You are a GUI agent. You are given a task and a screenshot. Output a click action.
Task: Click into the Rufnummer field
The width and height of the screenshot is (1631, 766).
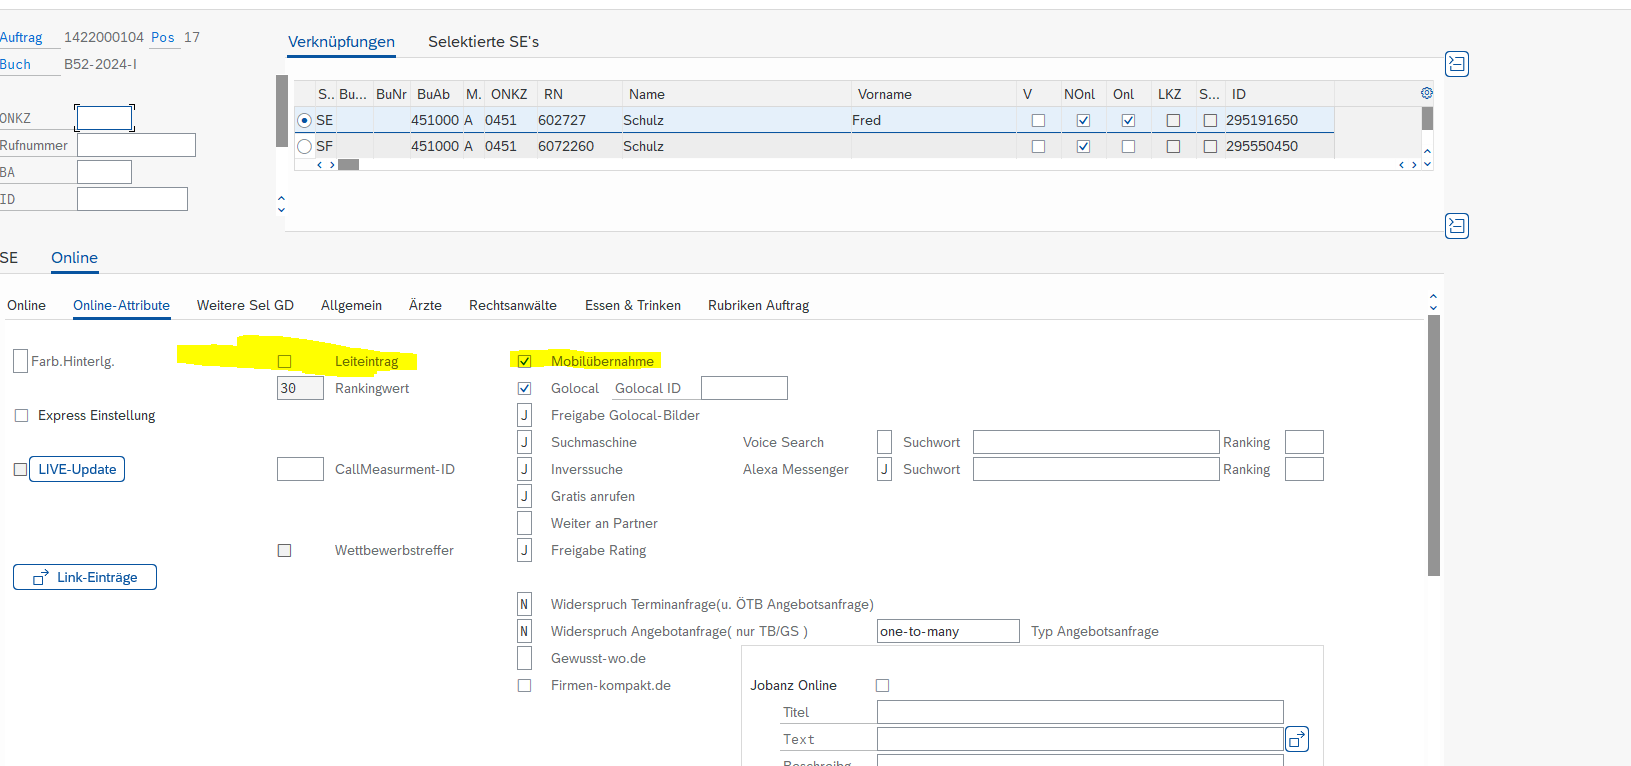tap(136, 145)
